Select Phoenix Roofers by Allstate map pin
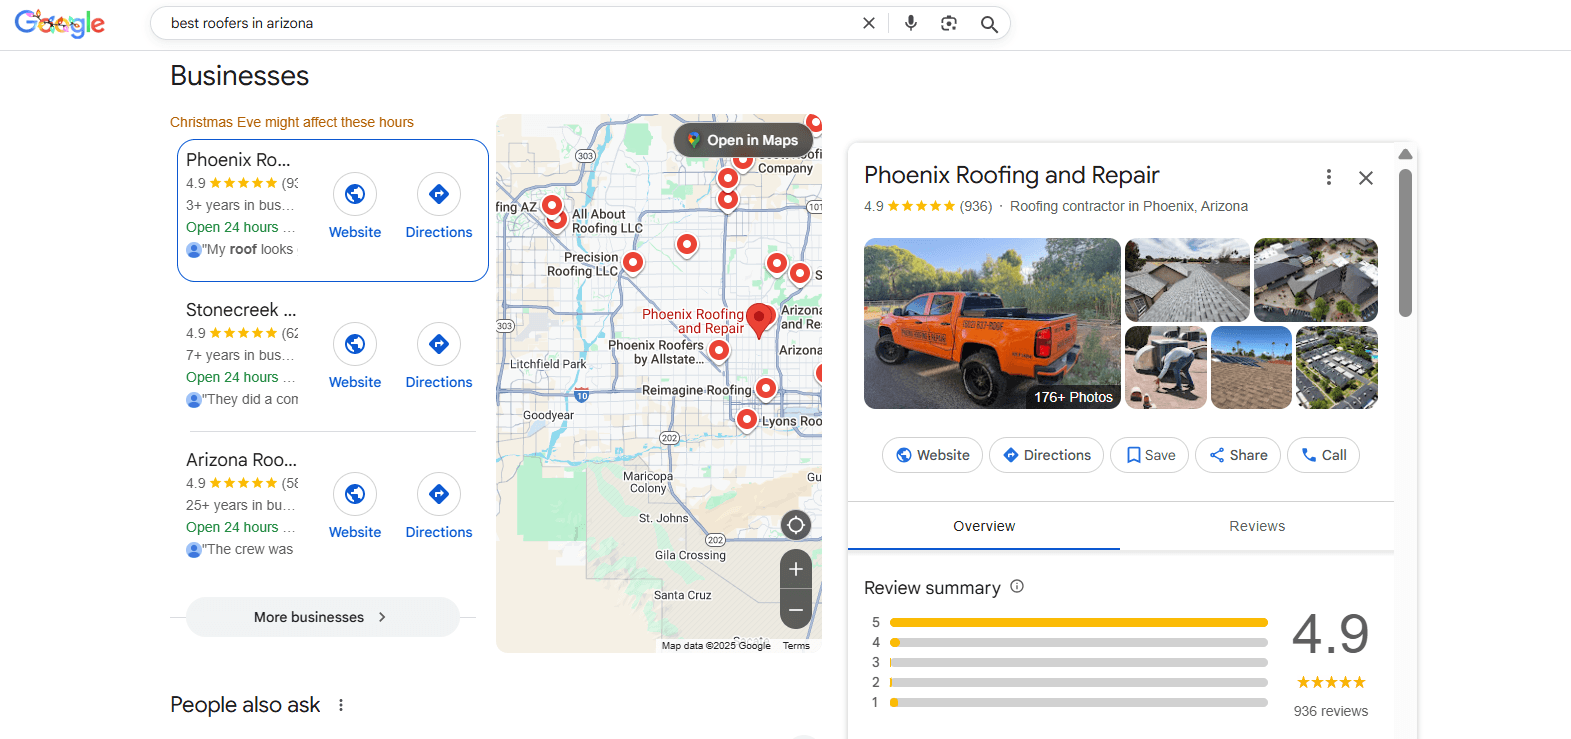The height and width of the screenshot is (739, 1571). tap(719, 350)
